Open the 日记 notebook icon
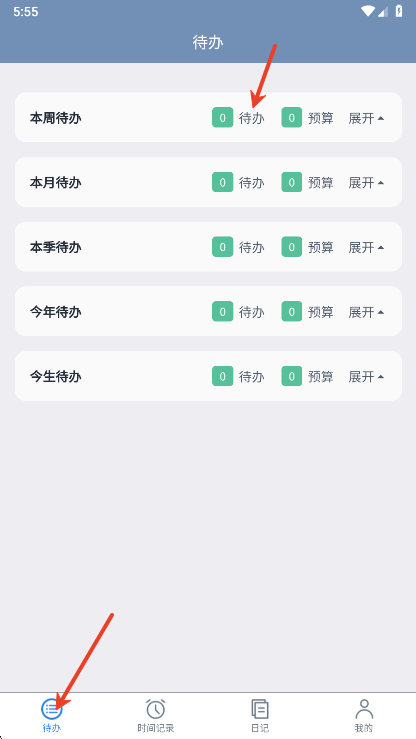Screen dimensions: 416x739 [260, 708]
